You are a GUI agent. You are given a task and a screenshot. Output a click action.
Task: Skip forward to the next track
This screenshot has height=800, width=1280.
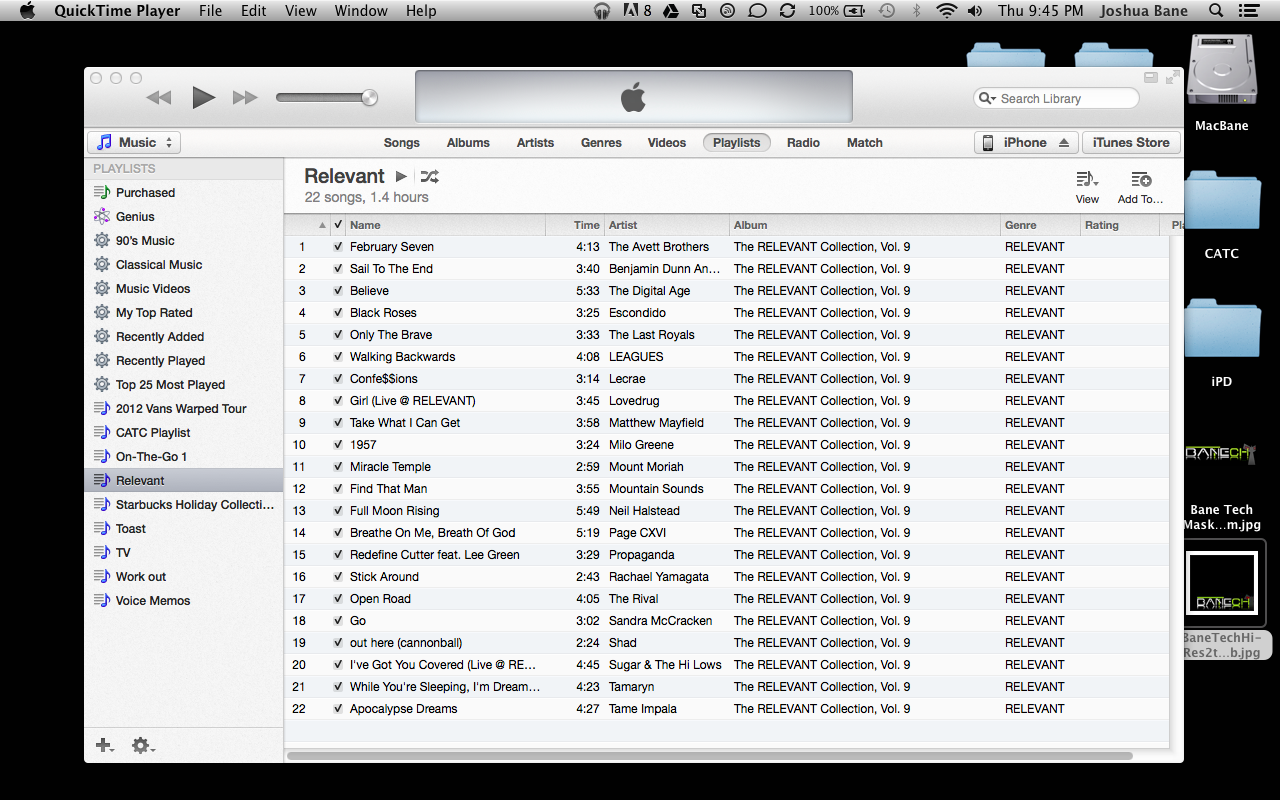coord(245,98)
